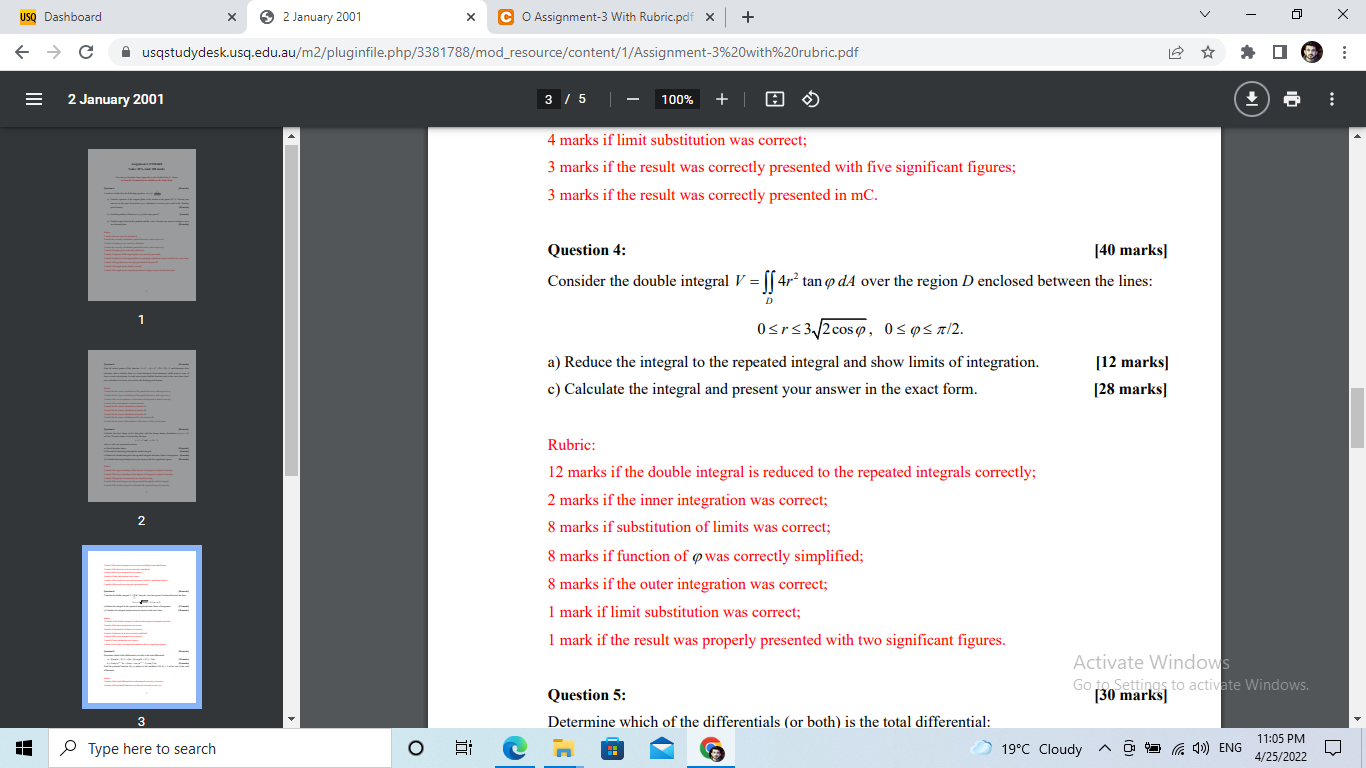The height and width of the screenshot is (768, 1366).
Task: Go forward in browser history
Action: pyautogui.click(x=55, y=52)
